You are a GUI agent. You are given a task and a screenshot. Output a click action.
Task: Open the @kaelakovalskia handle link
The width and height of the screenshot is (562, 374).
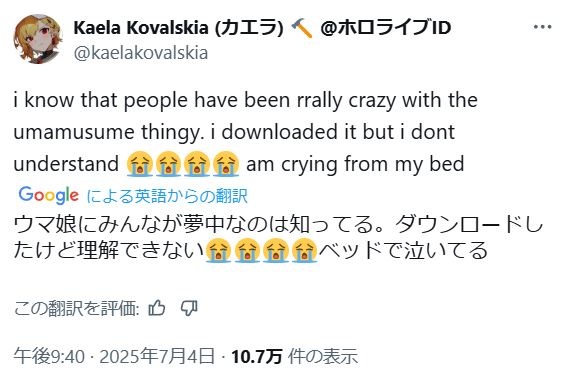140,53
